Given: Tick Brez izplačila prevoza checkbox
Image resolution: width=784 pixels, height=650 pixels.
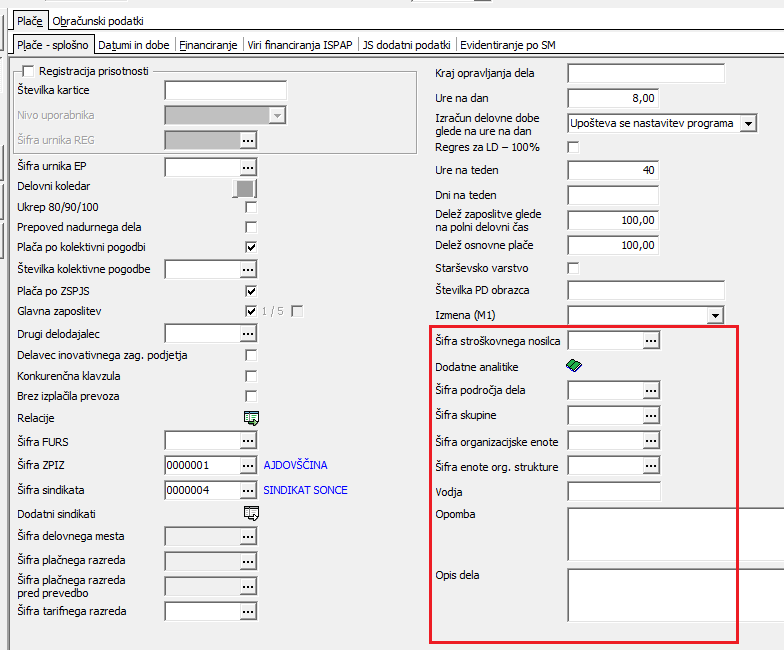Looking at the screenshot, I should coord(251,396).
